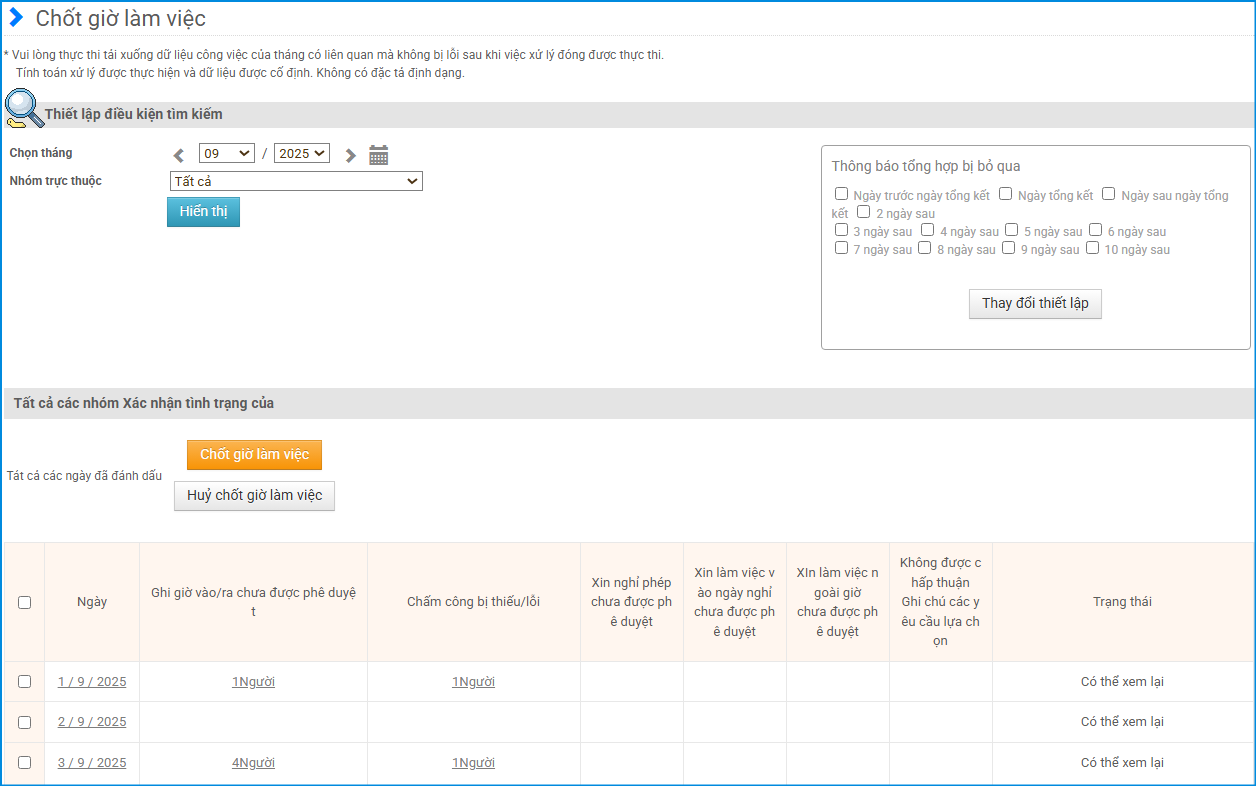Toggle the select-all checkbox in table header
1256x786 pixels.
point(24,602)
